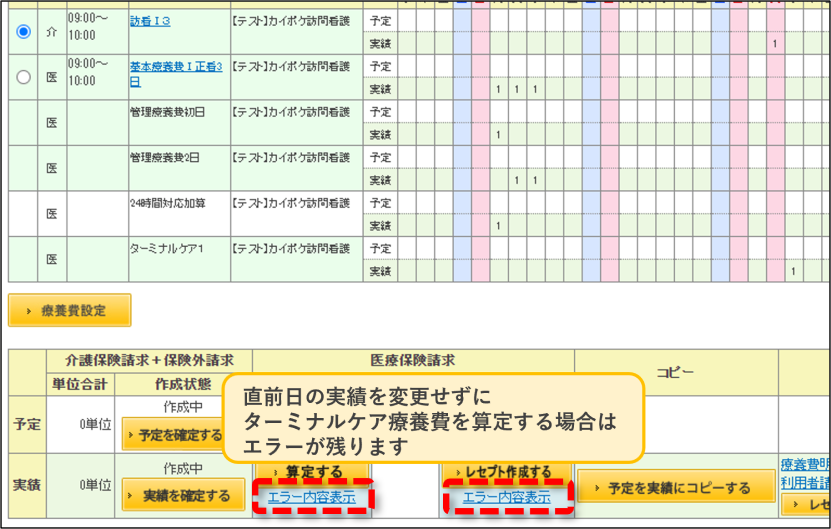Select the 訪看I3 radio button
This screenshot has height=529, width=831.
click(x=23, y=32)
